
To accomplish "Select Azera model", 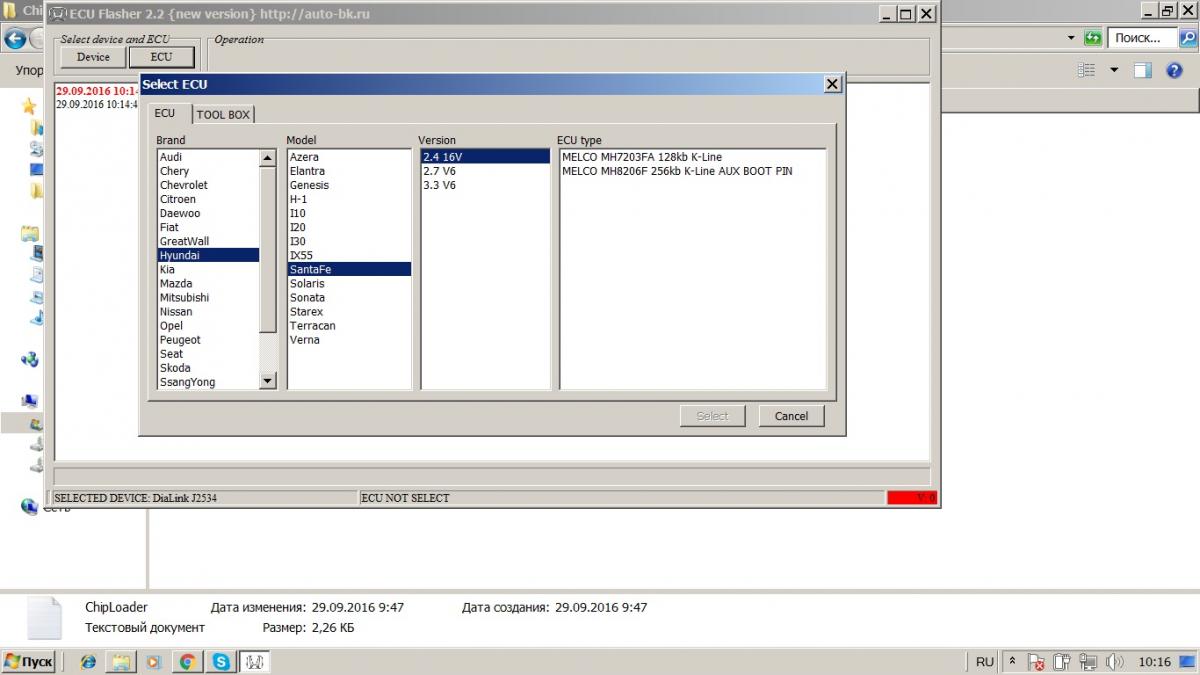I will coord(349,157).
